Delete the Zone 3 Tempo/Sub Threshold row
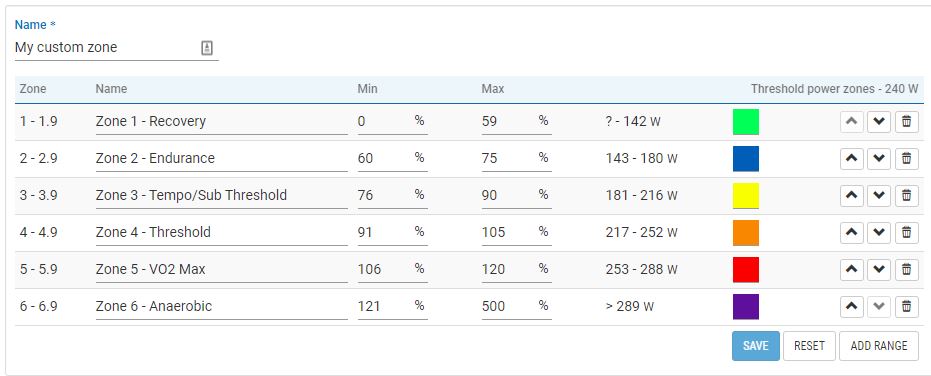Image resolution: width=931 pixels, height=376 pixels. 906,195
